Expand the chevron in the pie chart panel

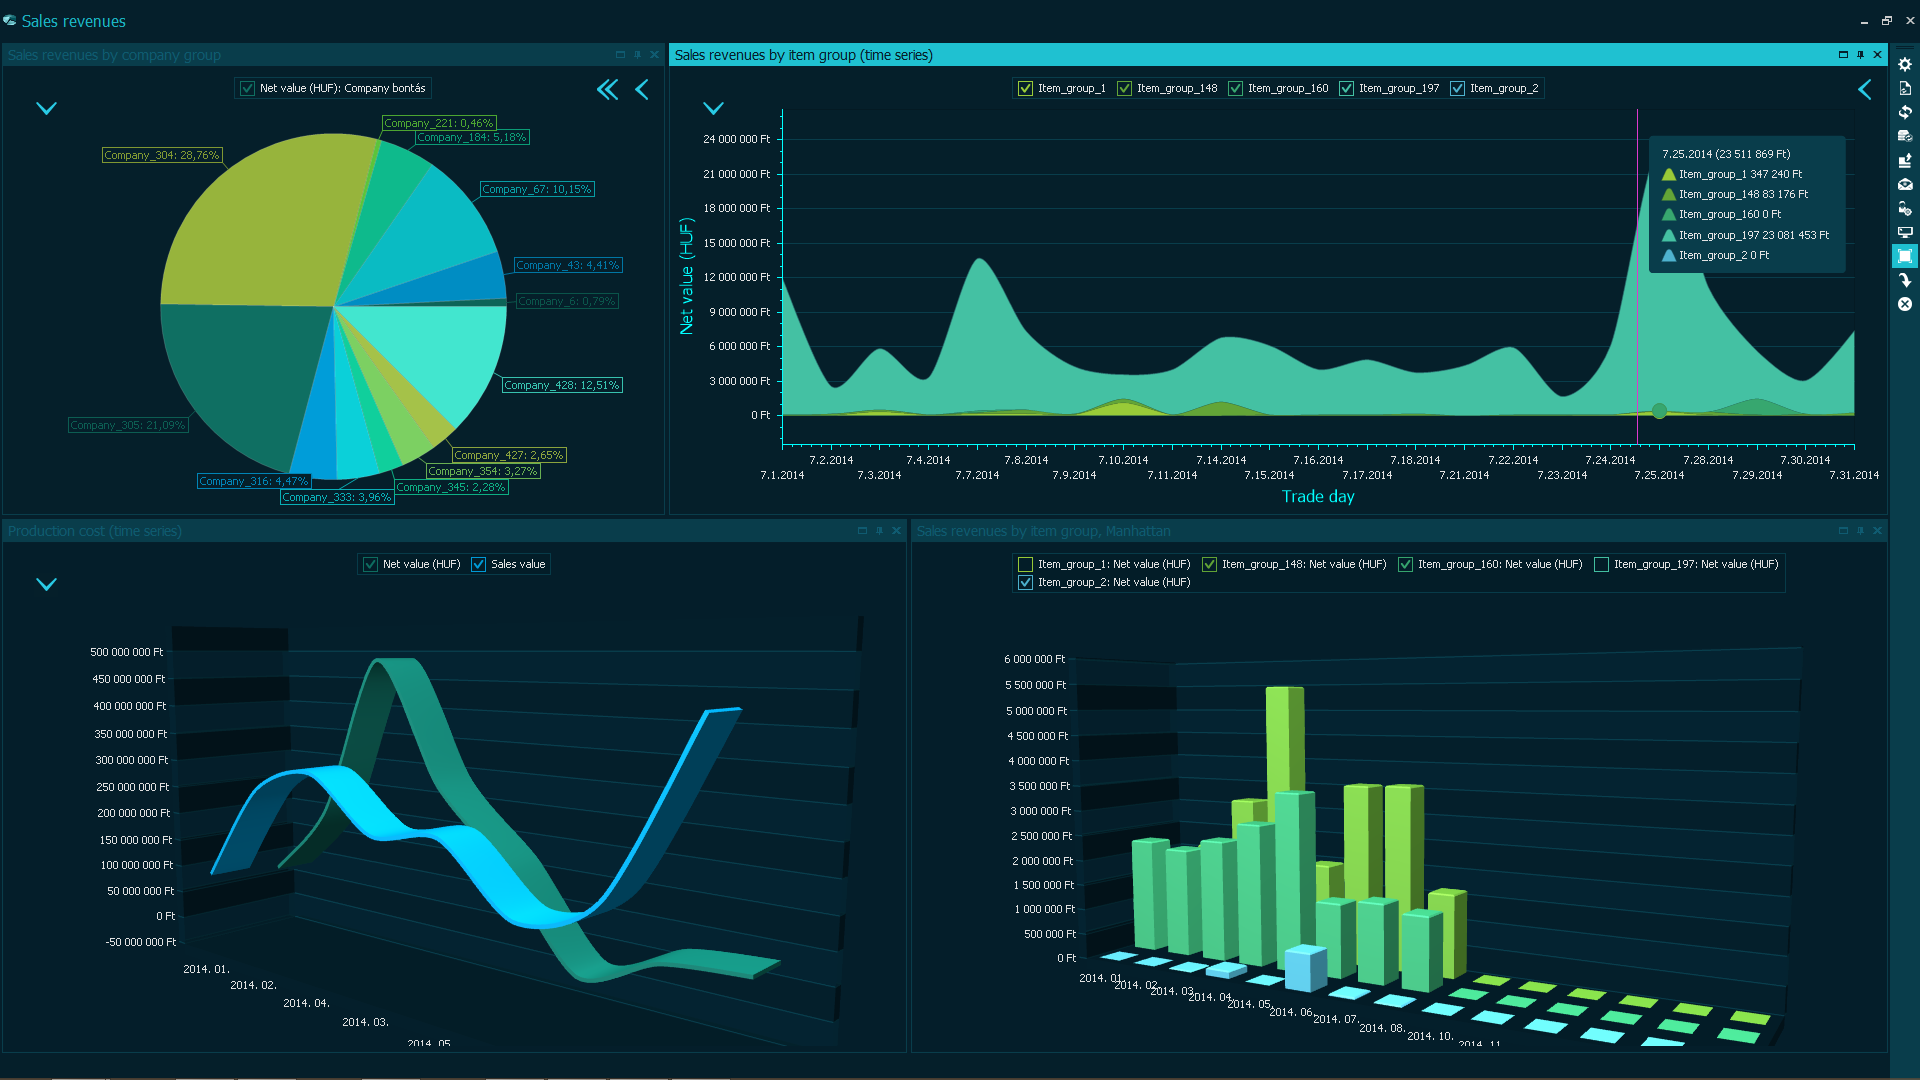(x=46, y=108)
